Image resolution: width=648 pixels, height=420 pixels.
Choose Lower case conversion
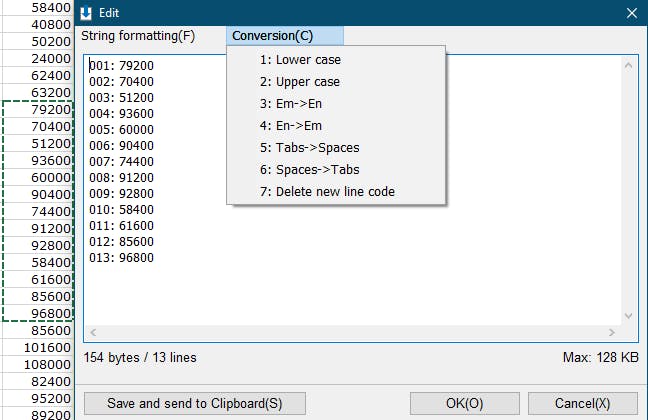(300, 60)
